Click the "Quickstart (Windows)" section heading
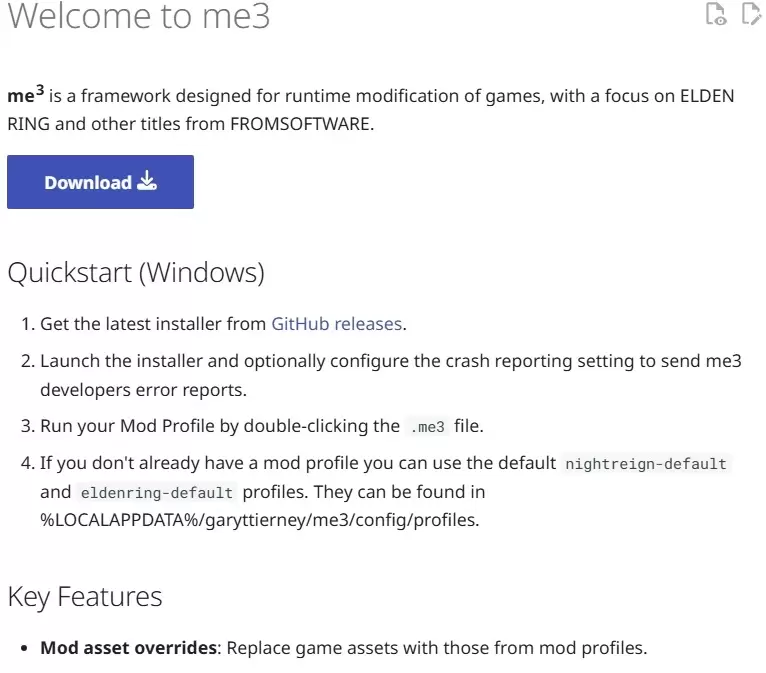766x673 pixels. tap(136, 272)
